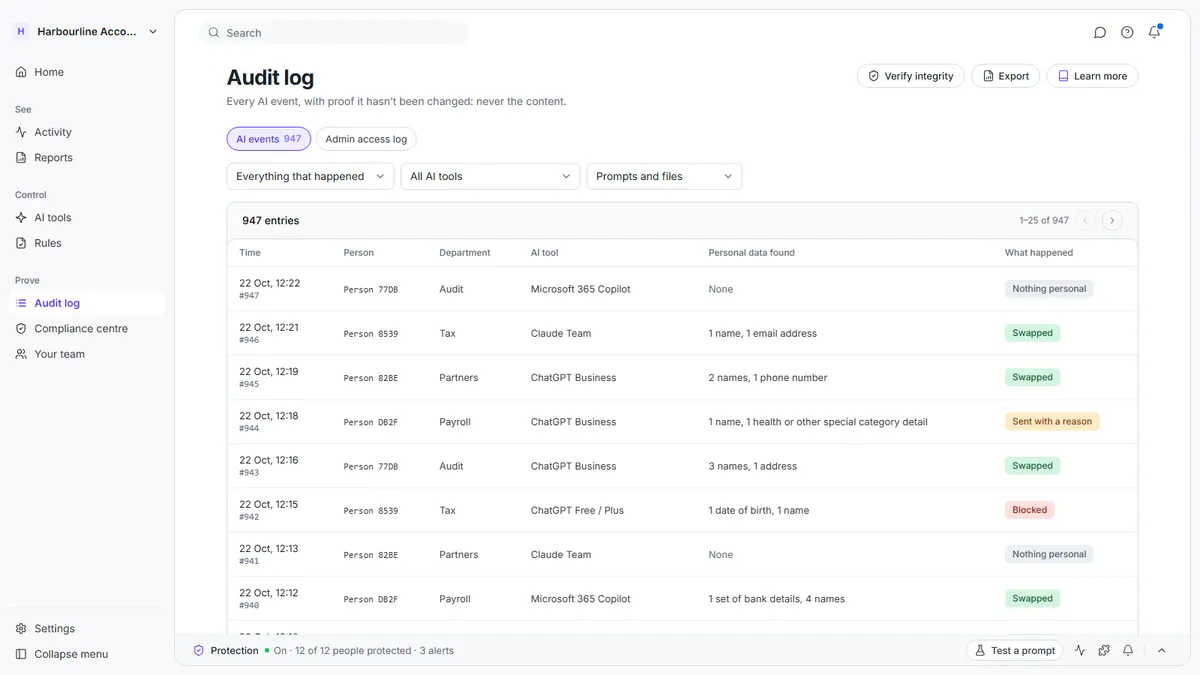1200x675 pixels.
Task: Click the Person column header
Action: click(x=358, y=253)
